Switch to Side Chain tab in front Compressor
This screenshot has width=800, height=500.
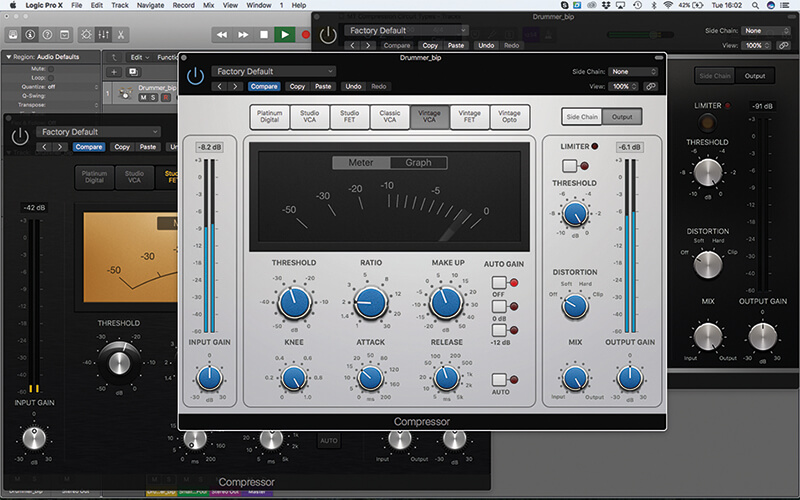pos(582,117)
